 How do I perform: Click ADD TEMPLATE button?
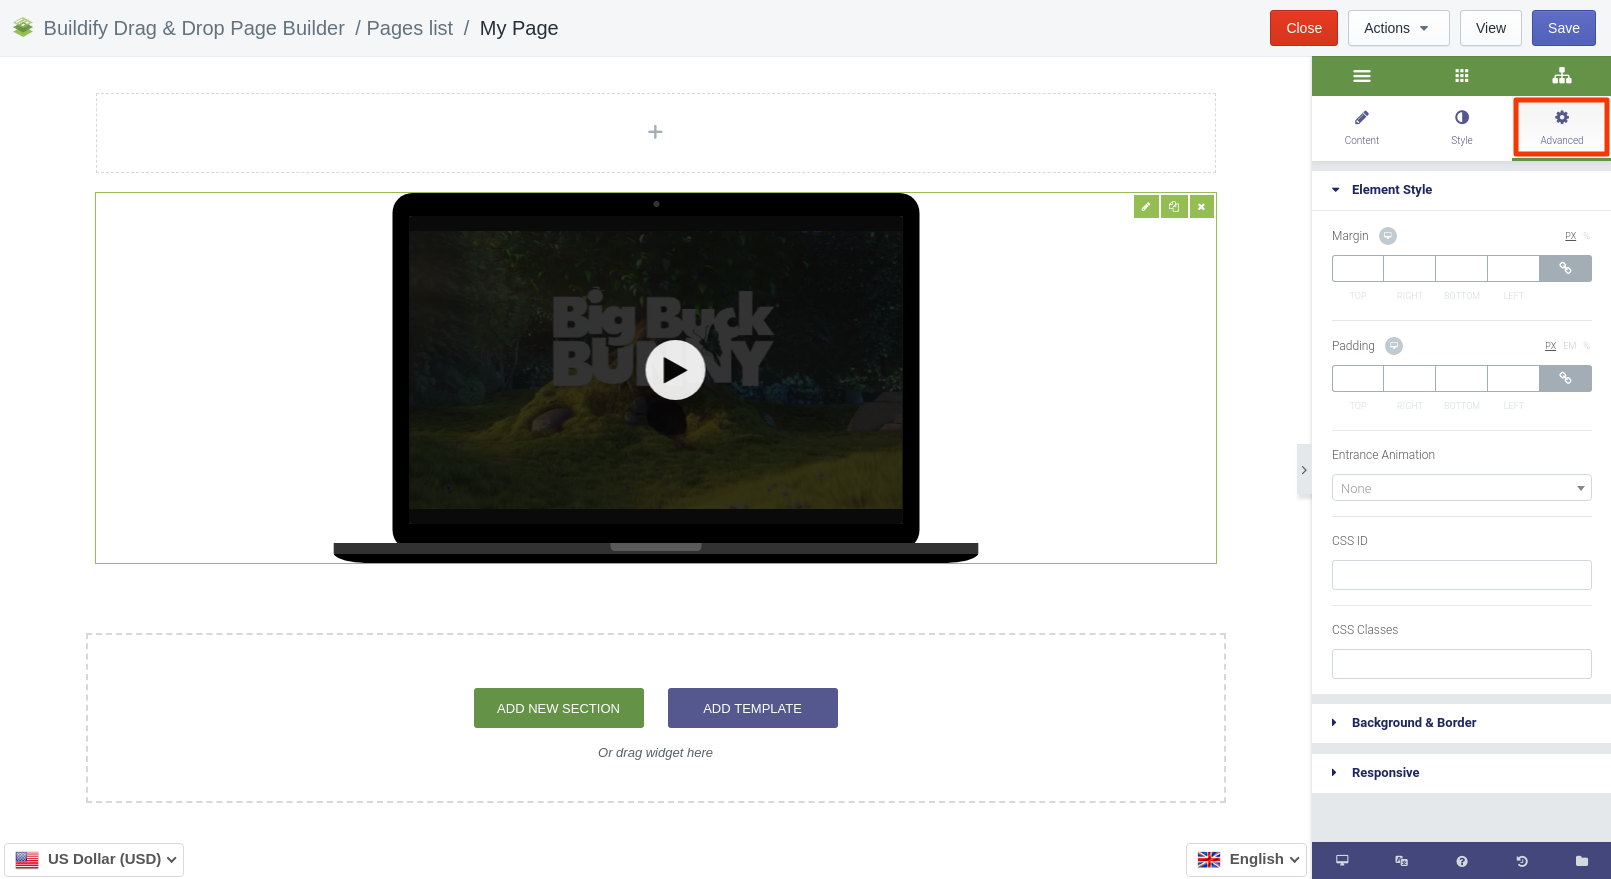(752, 708)
